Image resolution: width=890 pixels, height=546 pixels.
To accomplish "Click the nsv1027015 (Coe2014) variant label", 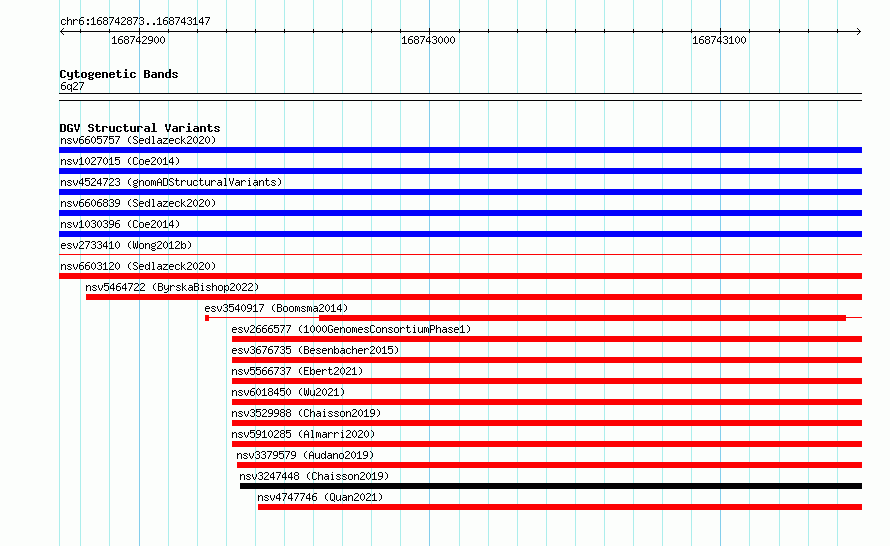I will click(120, 161).
